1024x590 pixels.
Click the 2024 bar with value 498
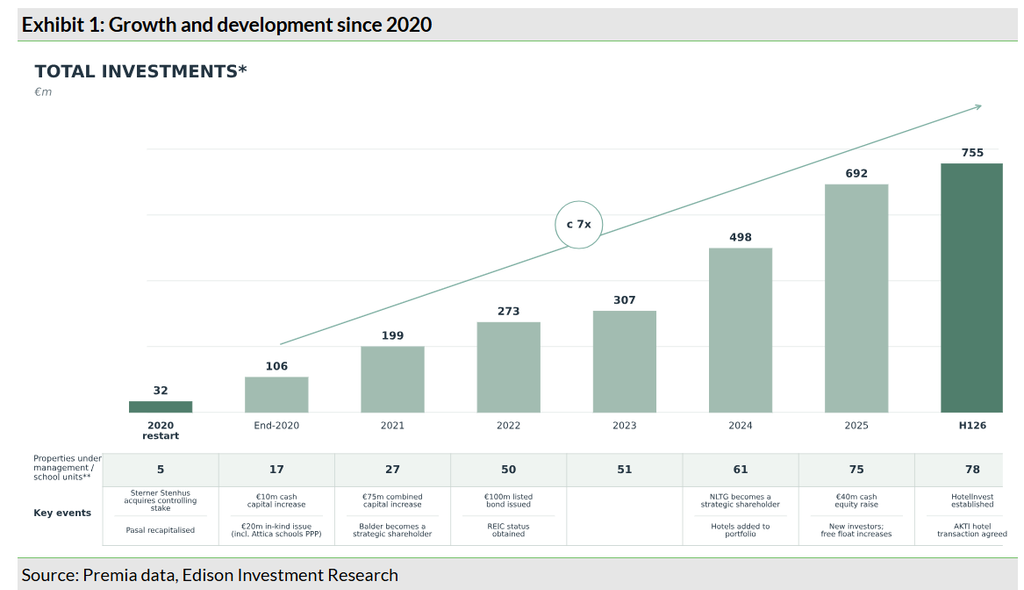pos(741,331)
